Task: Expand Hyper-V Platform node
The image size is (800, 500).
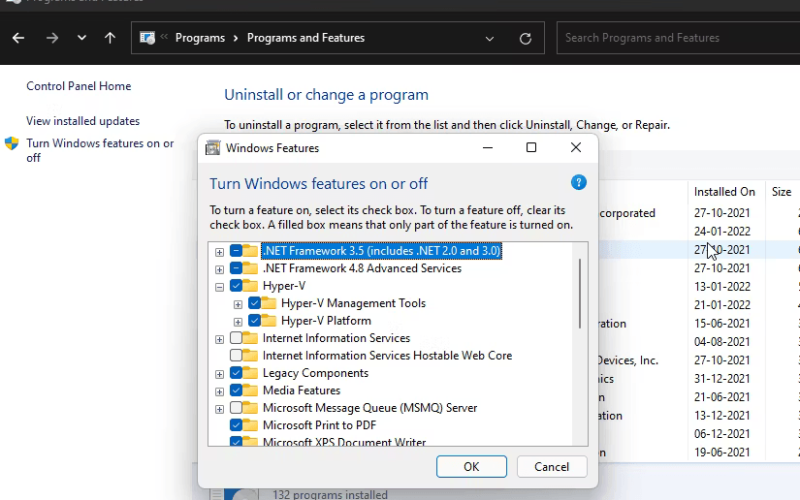Action: pyautogui.click(x=238, y=322)
